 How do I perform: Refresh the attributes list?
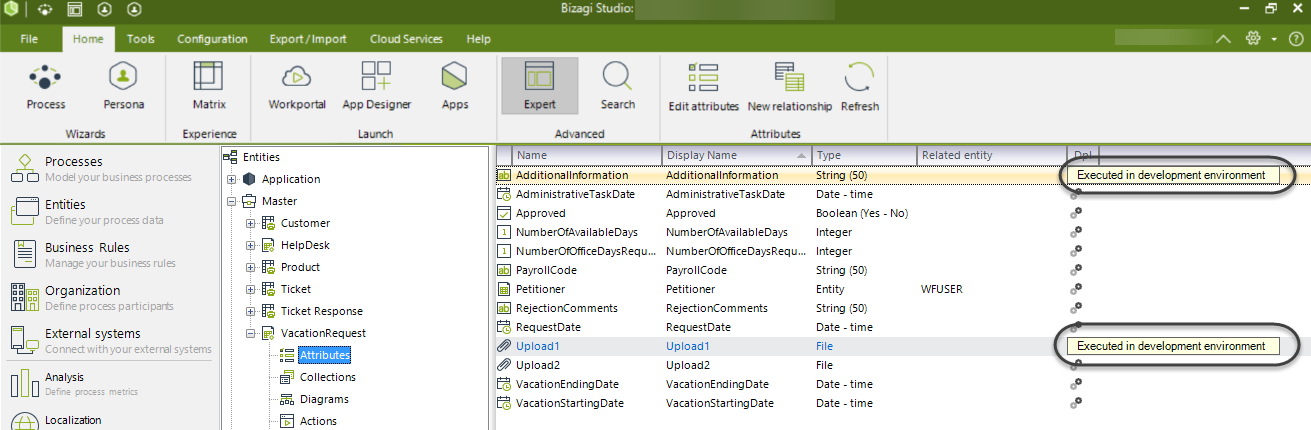click(x=860, y=86)
